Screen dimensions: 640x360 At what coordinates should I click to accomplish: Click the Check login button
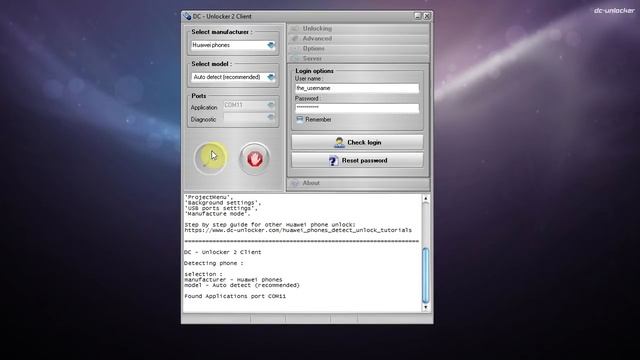[x=358, y=142]
